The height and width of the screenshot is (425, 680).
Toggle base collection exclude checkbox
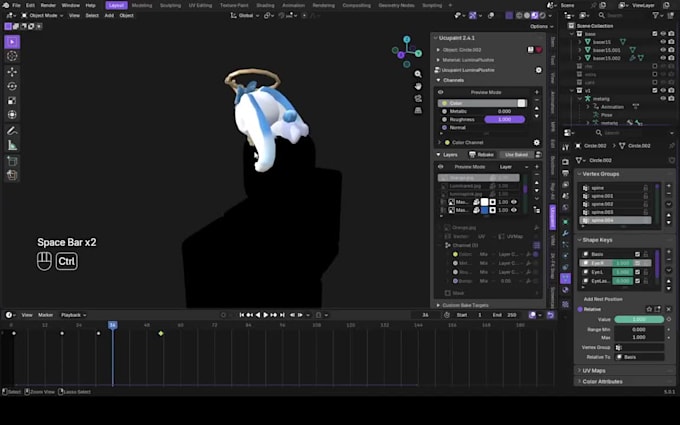[654, 33]
